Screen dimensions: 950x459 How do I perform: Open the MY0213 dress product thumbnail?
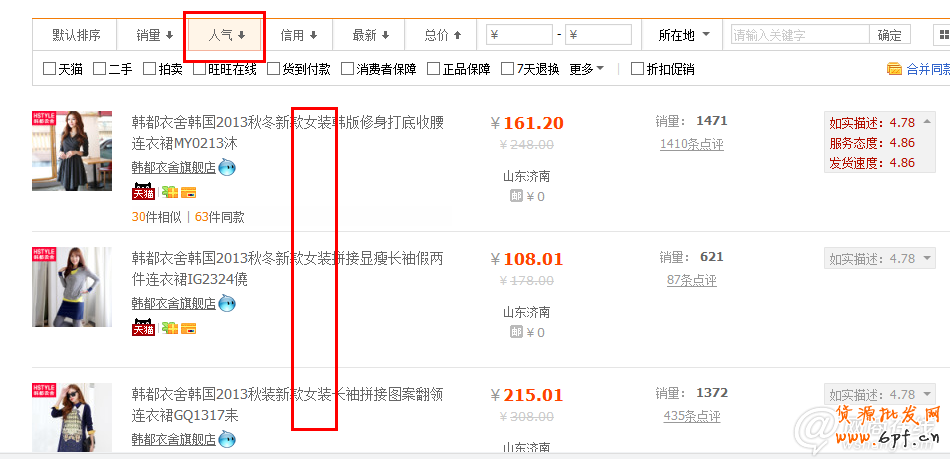pyautogui.click(x=72, y=151)
